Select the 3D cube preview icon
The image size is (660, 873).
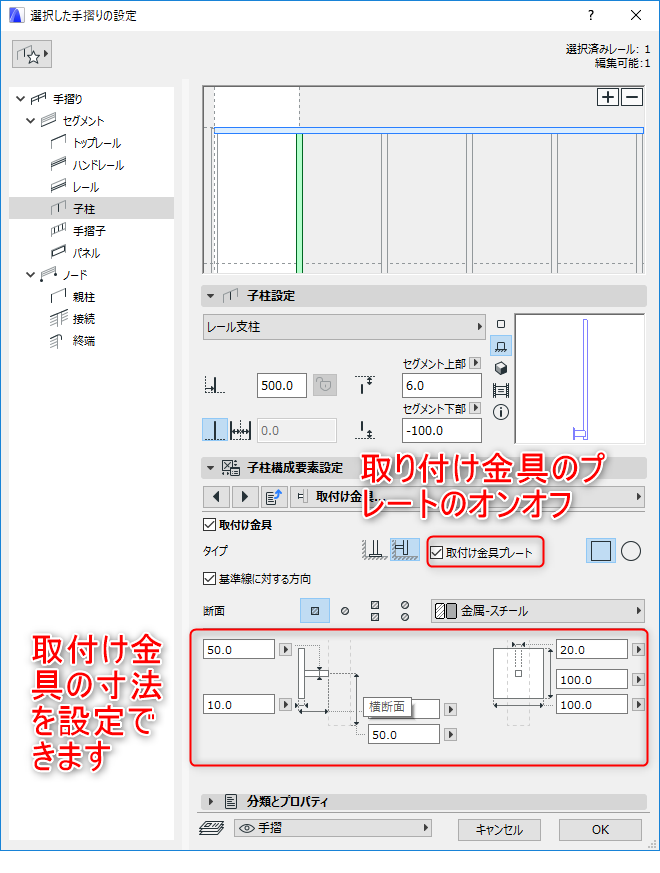pyautogui.click(x=501, y=368)
